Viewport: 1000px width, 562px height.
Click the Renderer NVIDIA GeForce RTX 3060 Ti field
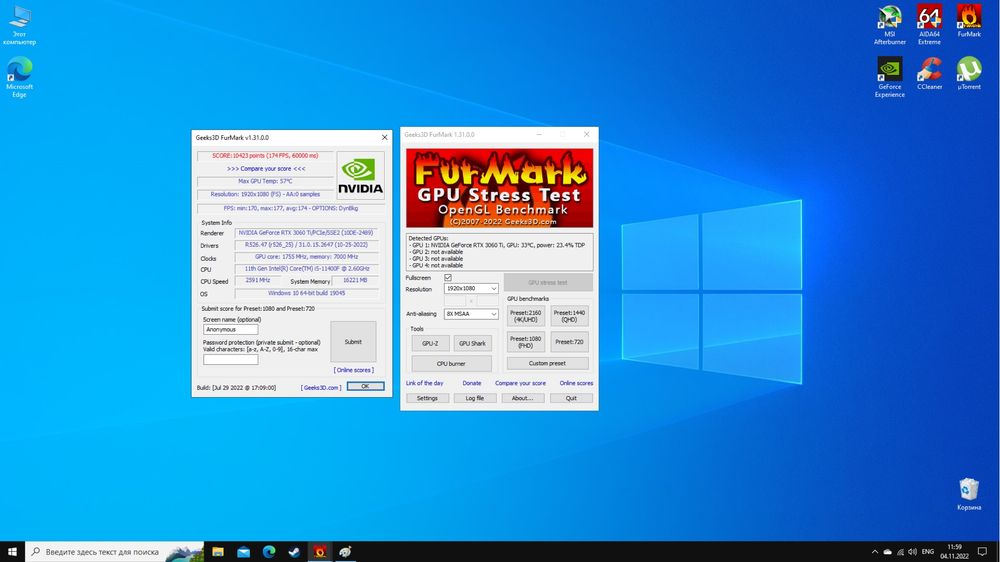(306, 233)
